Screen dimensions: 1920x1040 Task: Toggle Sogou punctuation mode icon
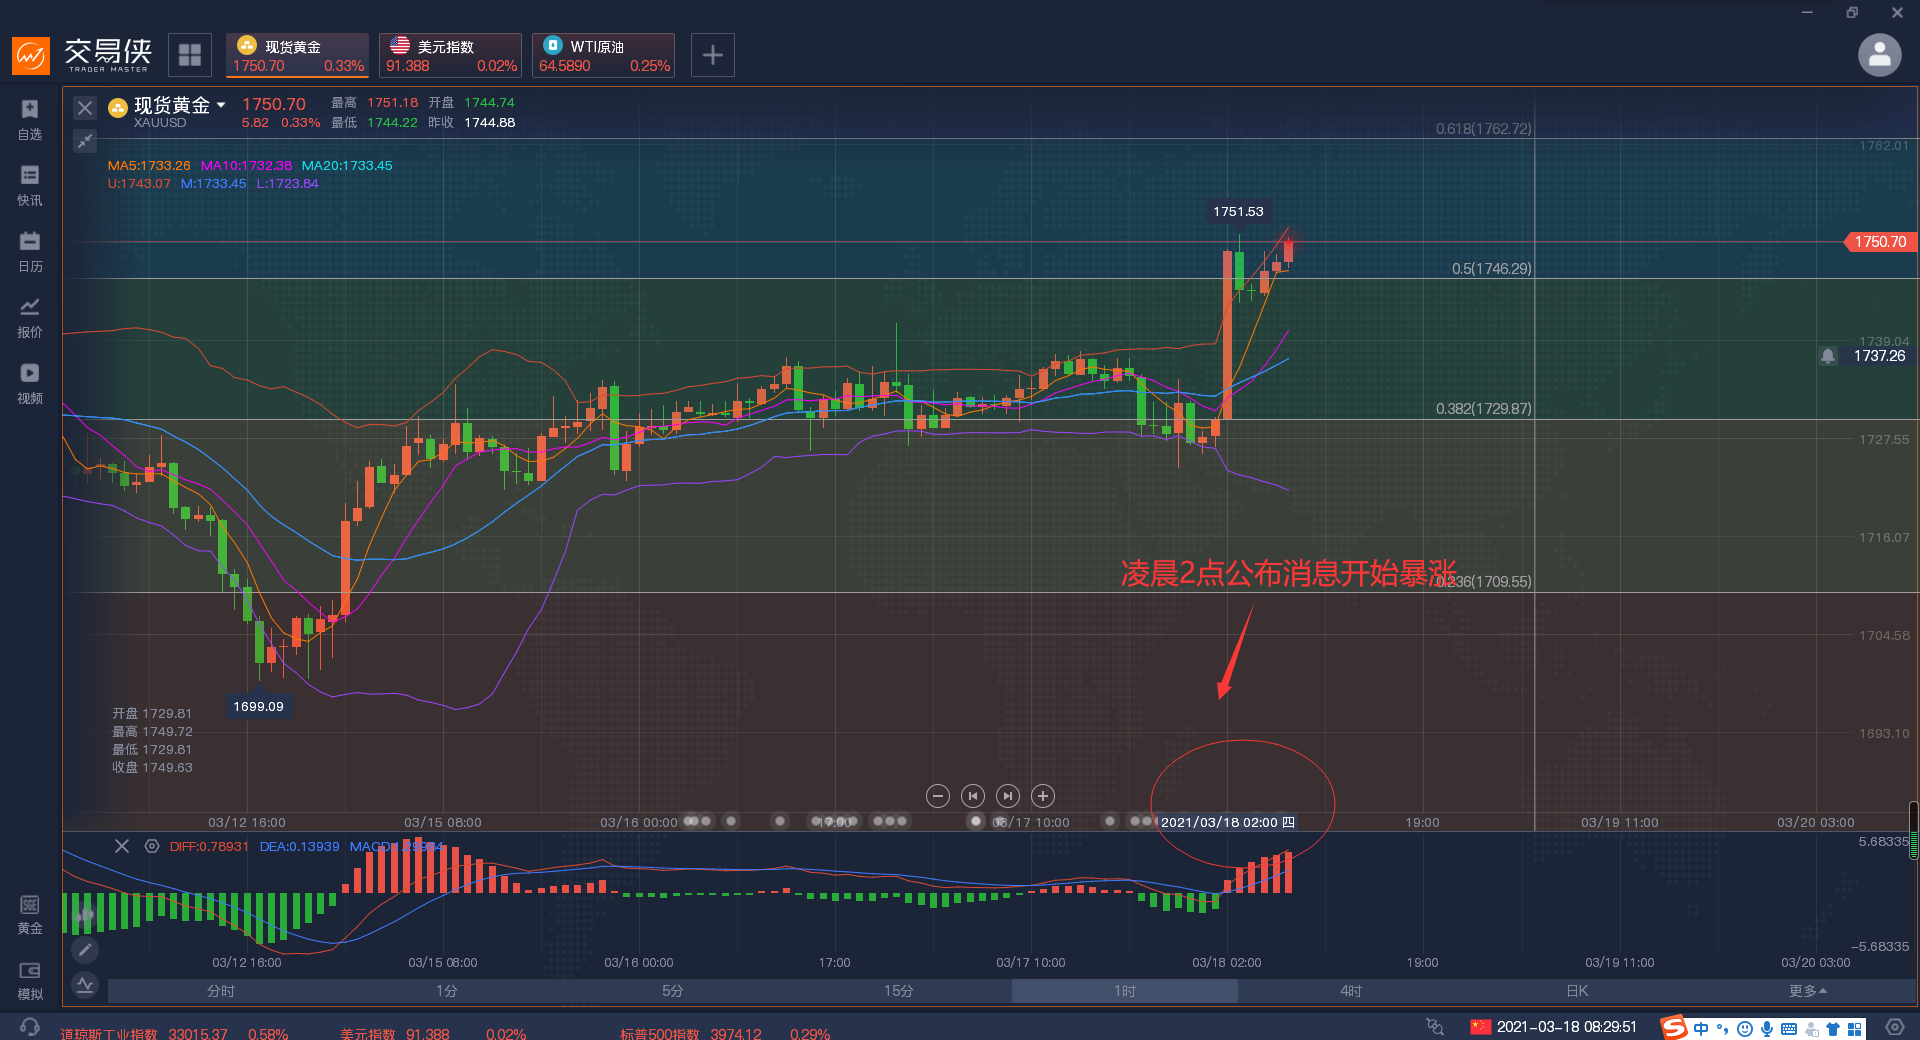tap(1722, 1028)
